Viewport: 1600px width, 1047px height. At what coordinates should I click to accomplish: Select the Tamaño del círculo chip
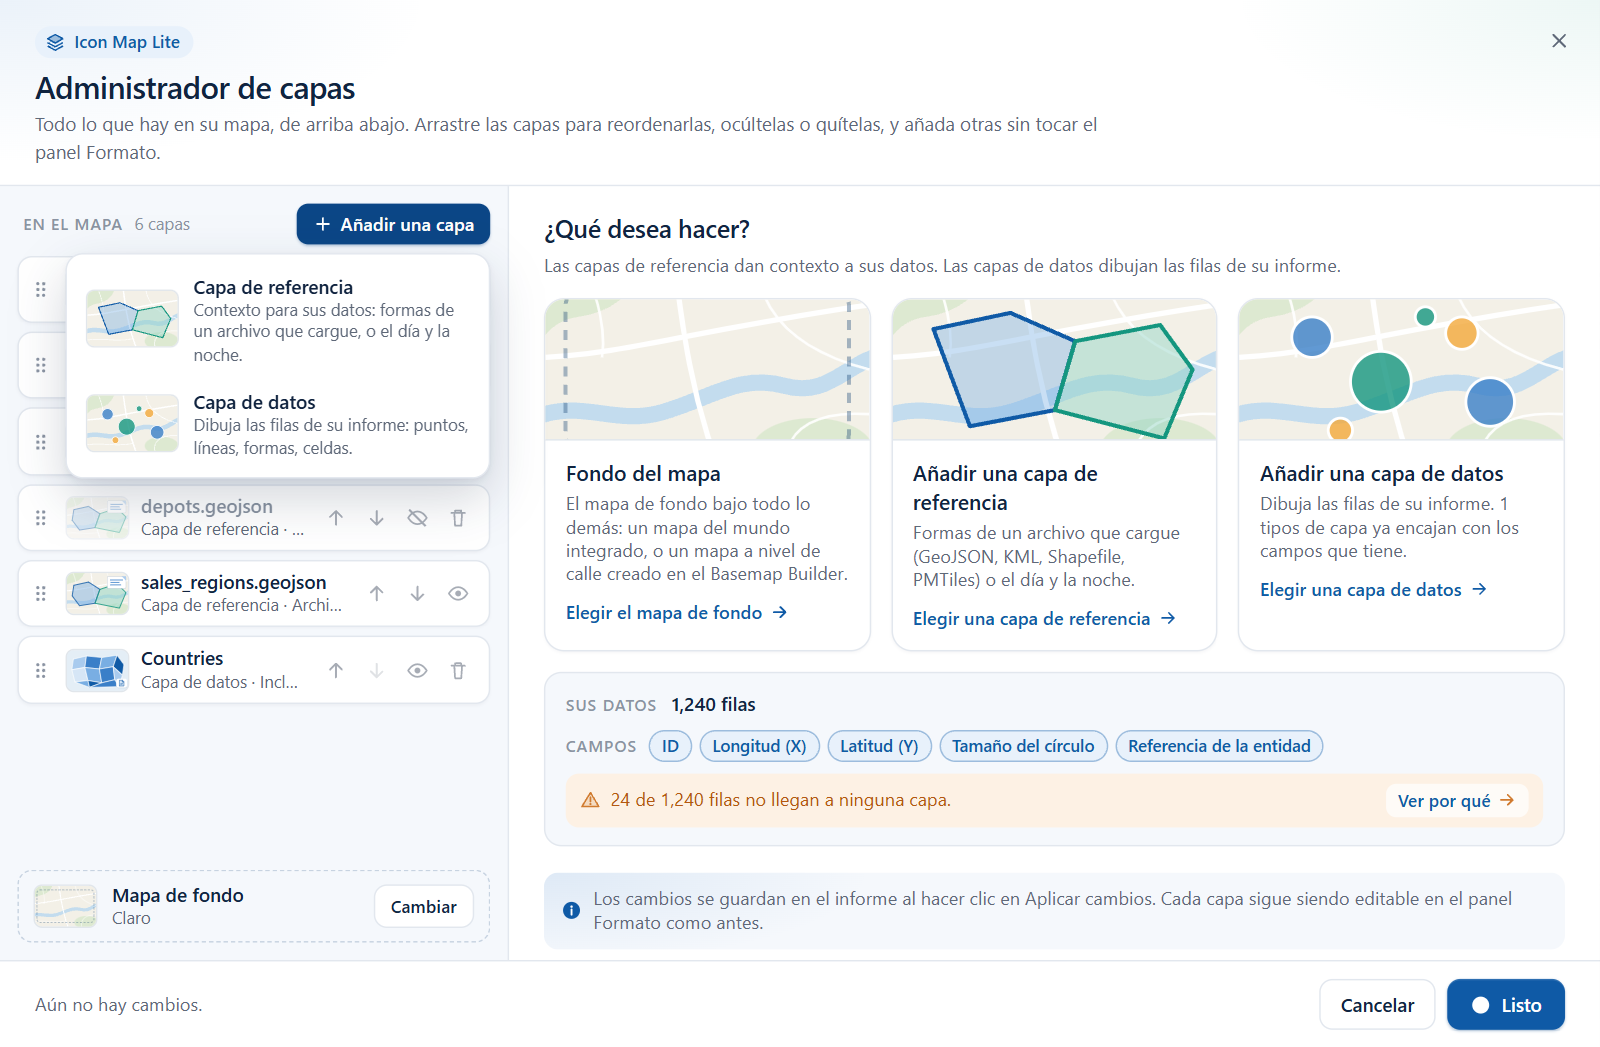coord(1023,746)
